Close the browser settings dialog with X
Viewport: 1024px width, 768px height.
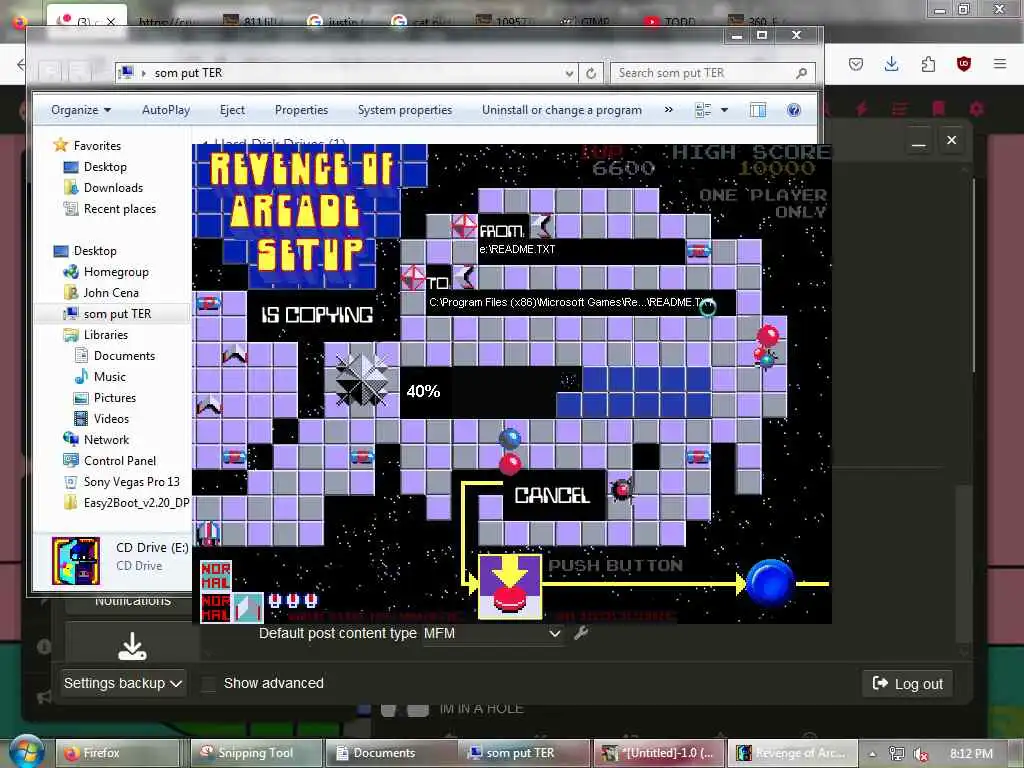point(952,140)
